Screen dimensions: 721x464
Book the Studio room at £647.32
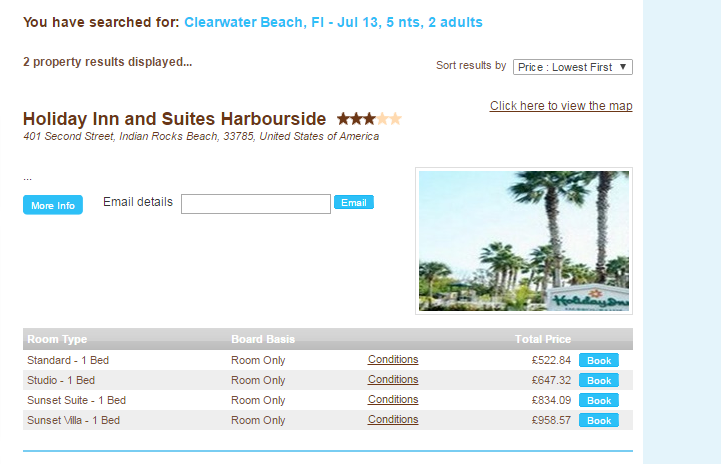point(598,380)
